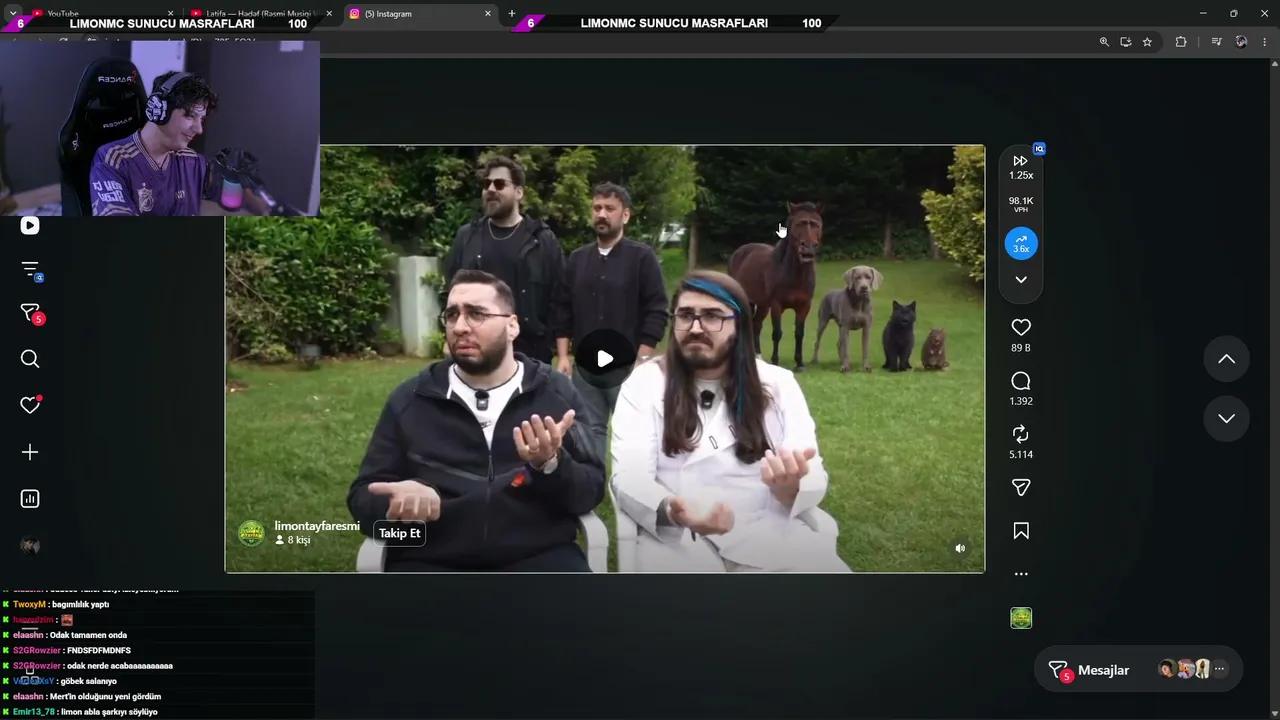This screenshot has width=1280, height=720.
Task: Click the 98.1K VPH stat
Action: [1021, 204]
